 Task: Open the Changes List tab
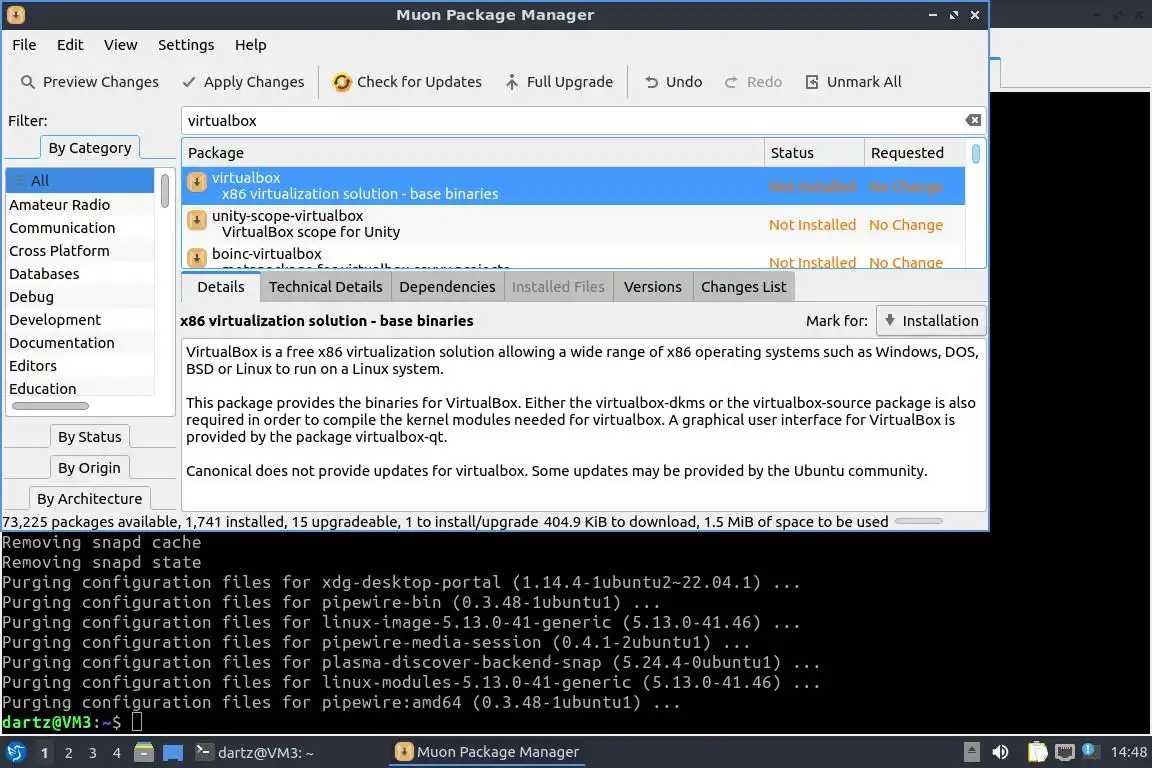tap(744, 287)
